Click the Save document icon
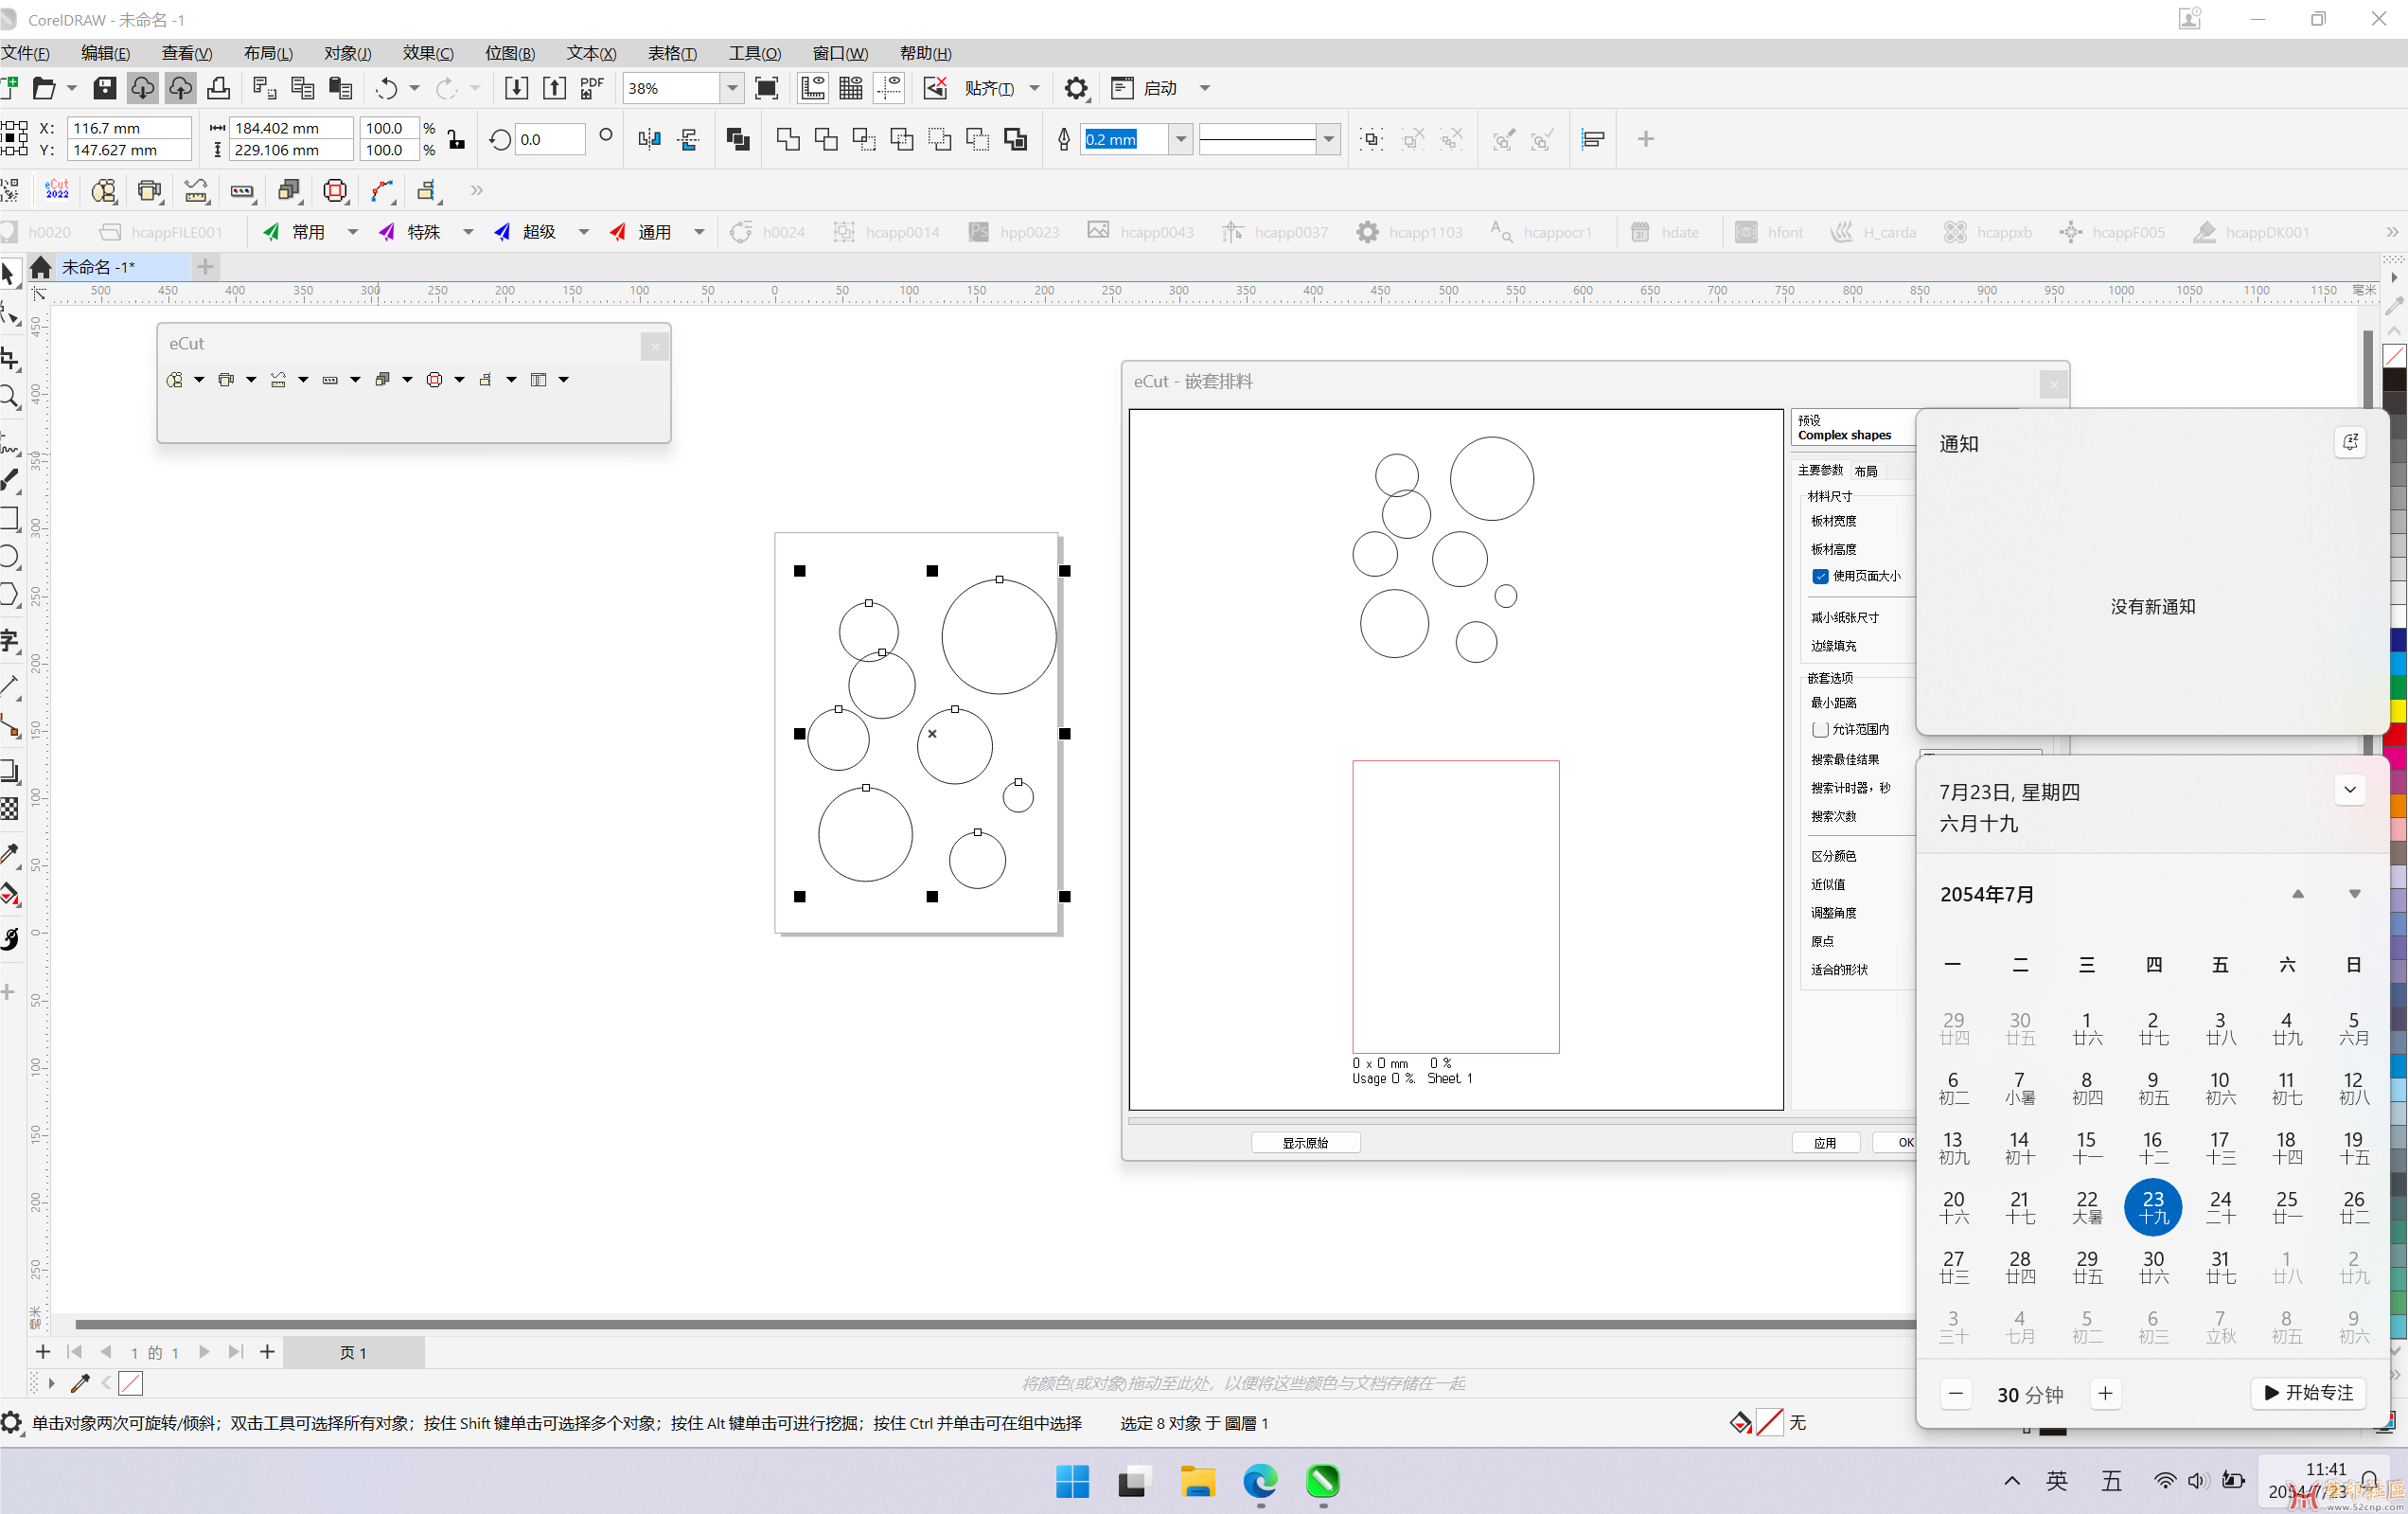This screenshot has width=2408, height=1514. pyautogui.click(x=104, y=88)
